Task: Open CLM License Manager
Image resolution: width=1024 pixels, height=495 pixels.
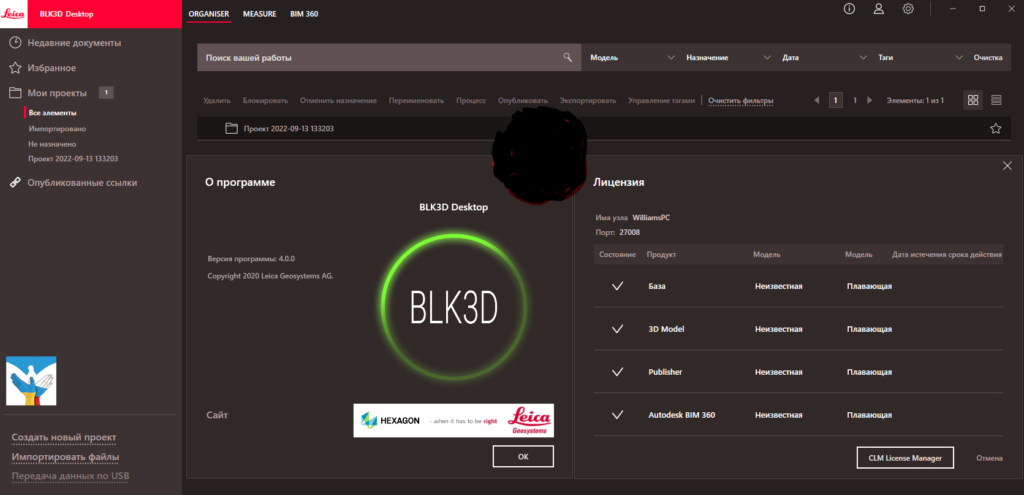Action: 905,458
